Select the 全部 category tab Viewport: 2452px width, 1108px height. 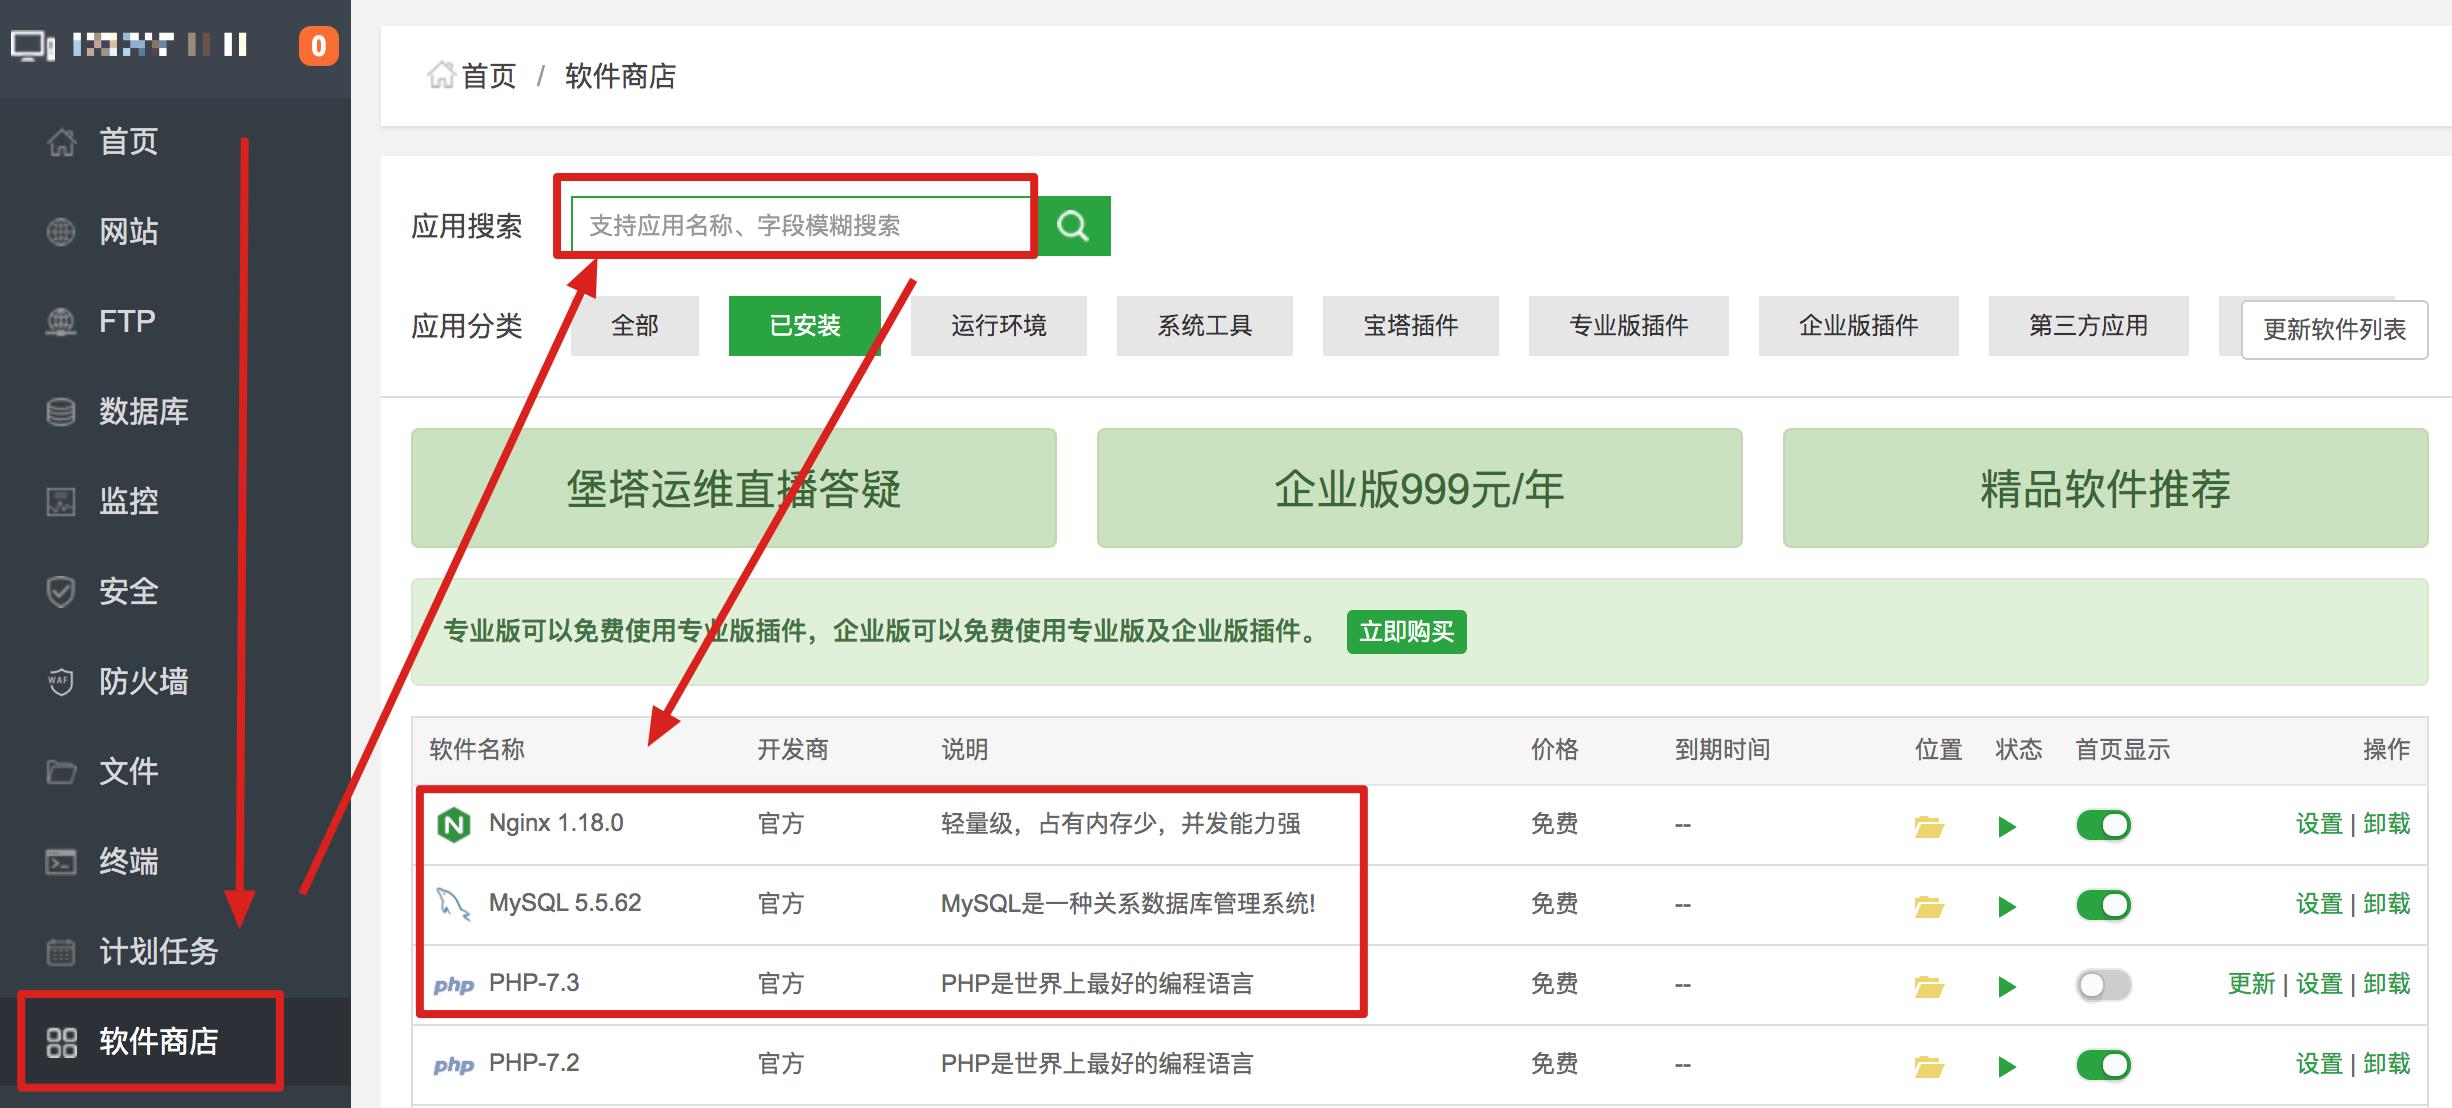(635, 326)
